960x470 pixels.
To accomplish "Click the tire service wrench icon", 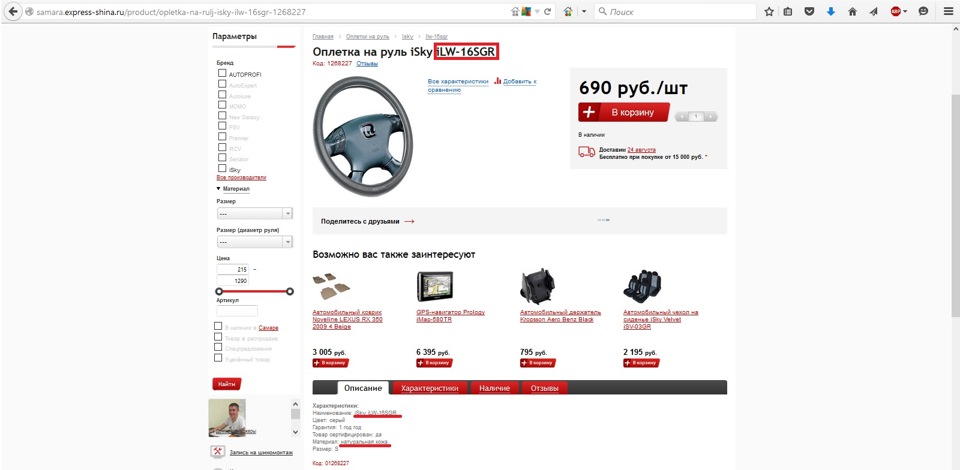I will coord(217,452).
